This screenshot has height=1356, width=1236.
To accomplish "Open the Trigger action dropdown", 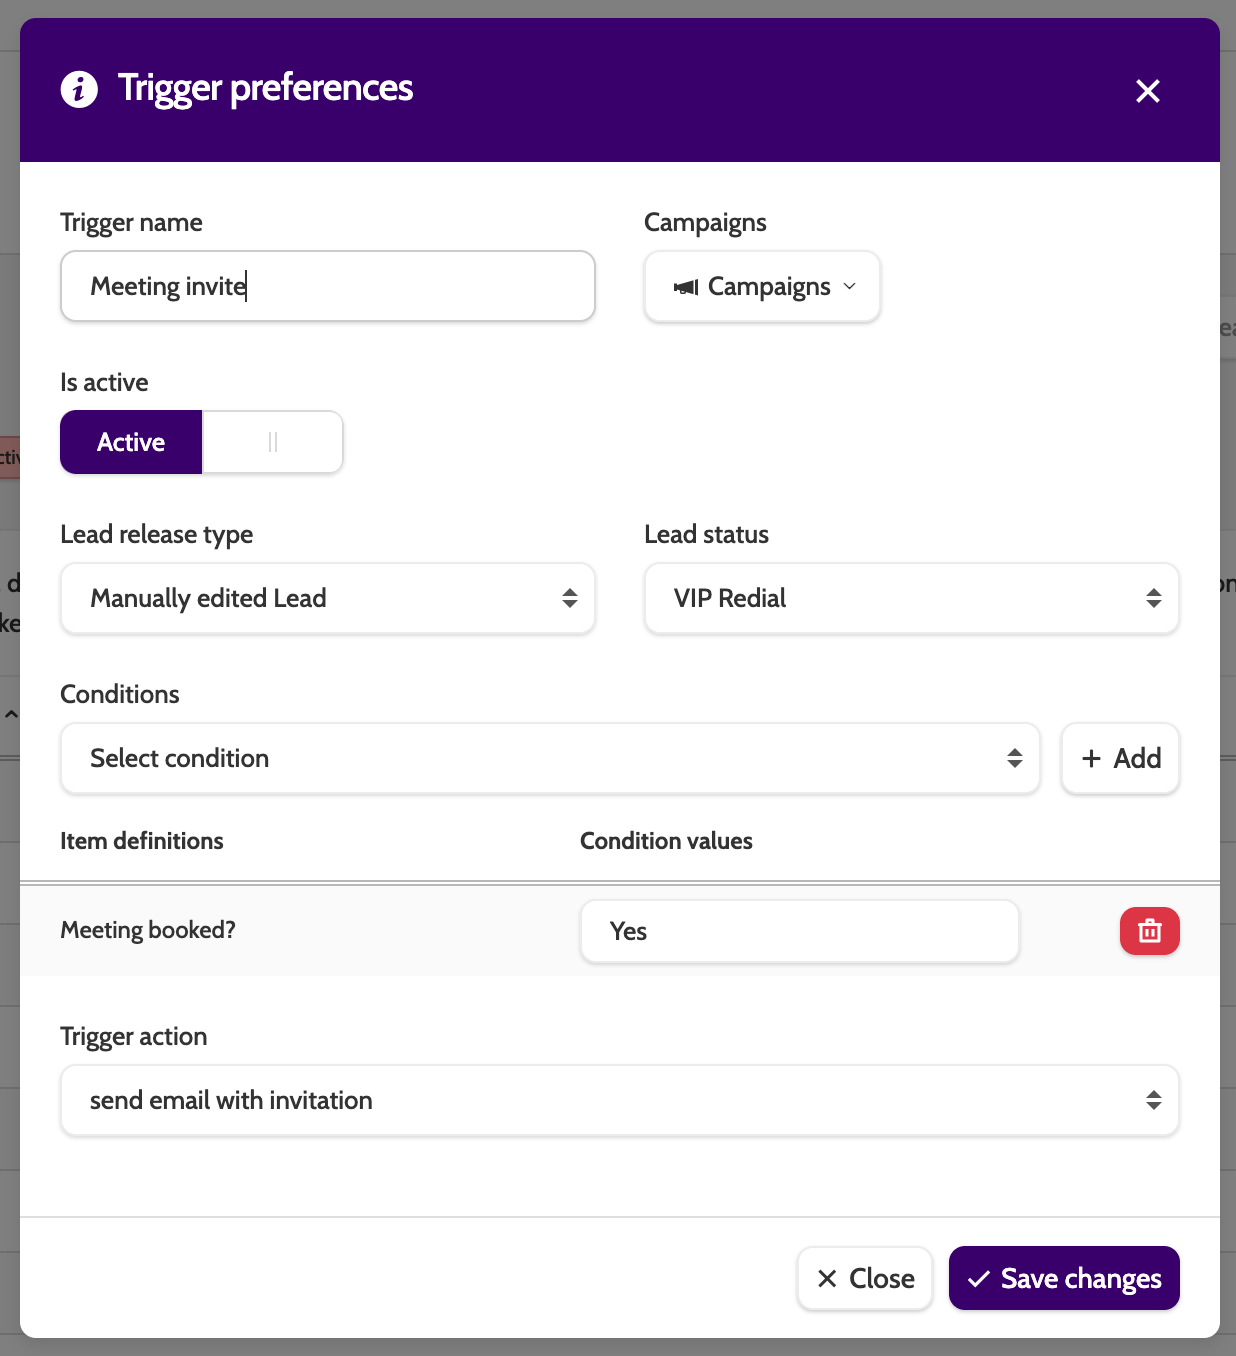I will 619,1100.
